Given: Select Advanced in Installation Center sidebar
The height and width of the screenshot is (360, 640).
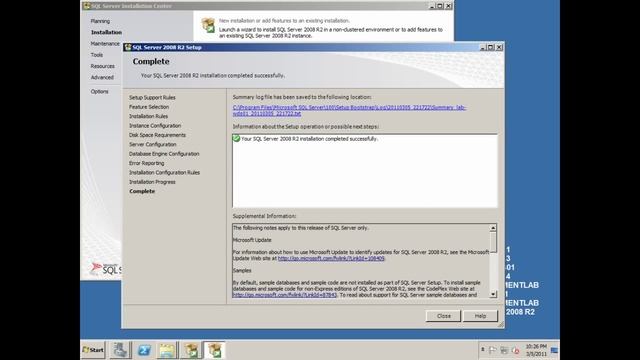Looking at the screenshot, I should pos(102,77).
